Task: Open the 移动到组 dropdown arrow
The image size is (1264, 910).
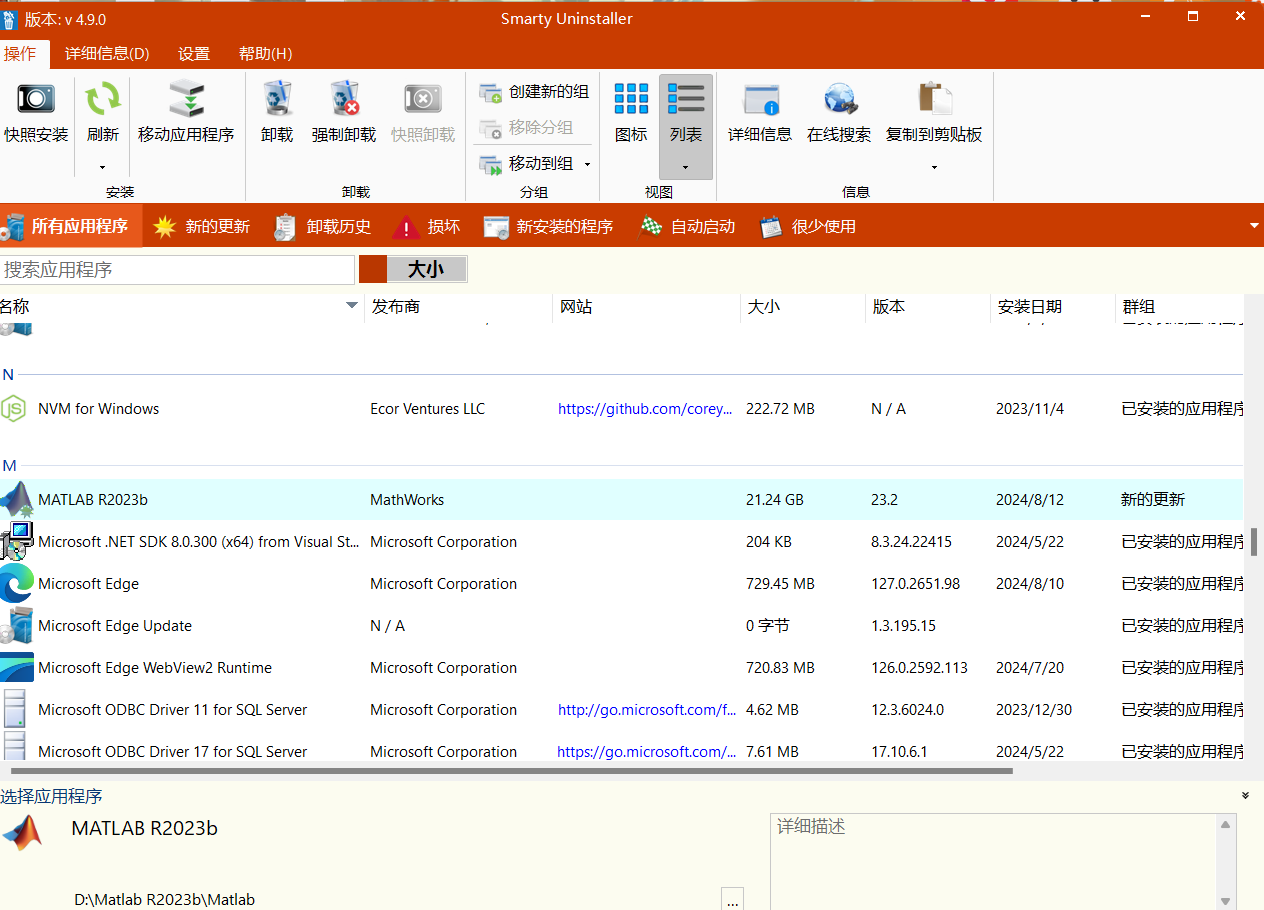Action: tap(586, 163)
